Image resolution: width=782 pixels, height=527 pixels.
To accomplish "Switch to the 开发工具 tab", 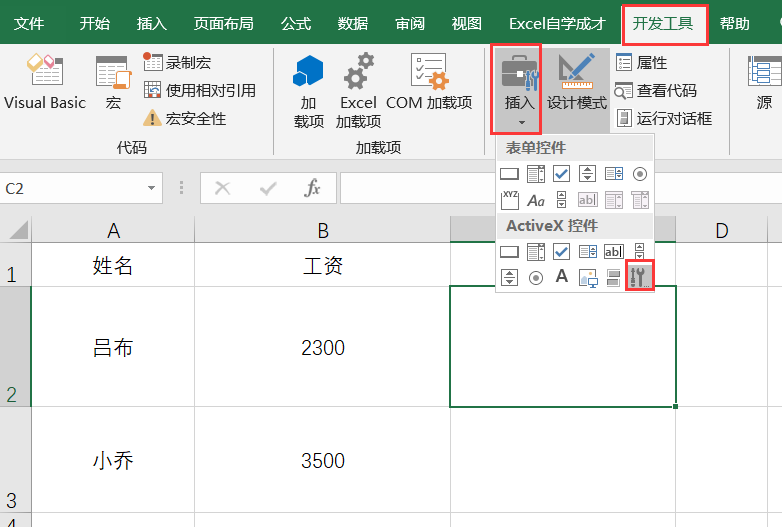I will (663, 23).
